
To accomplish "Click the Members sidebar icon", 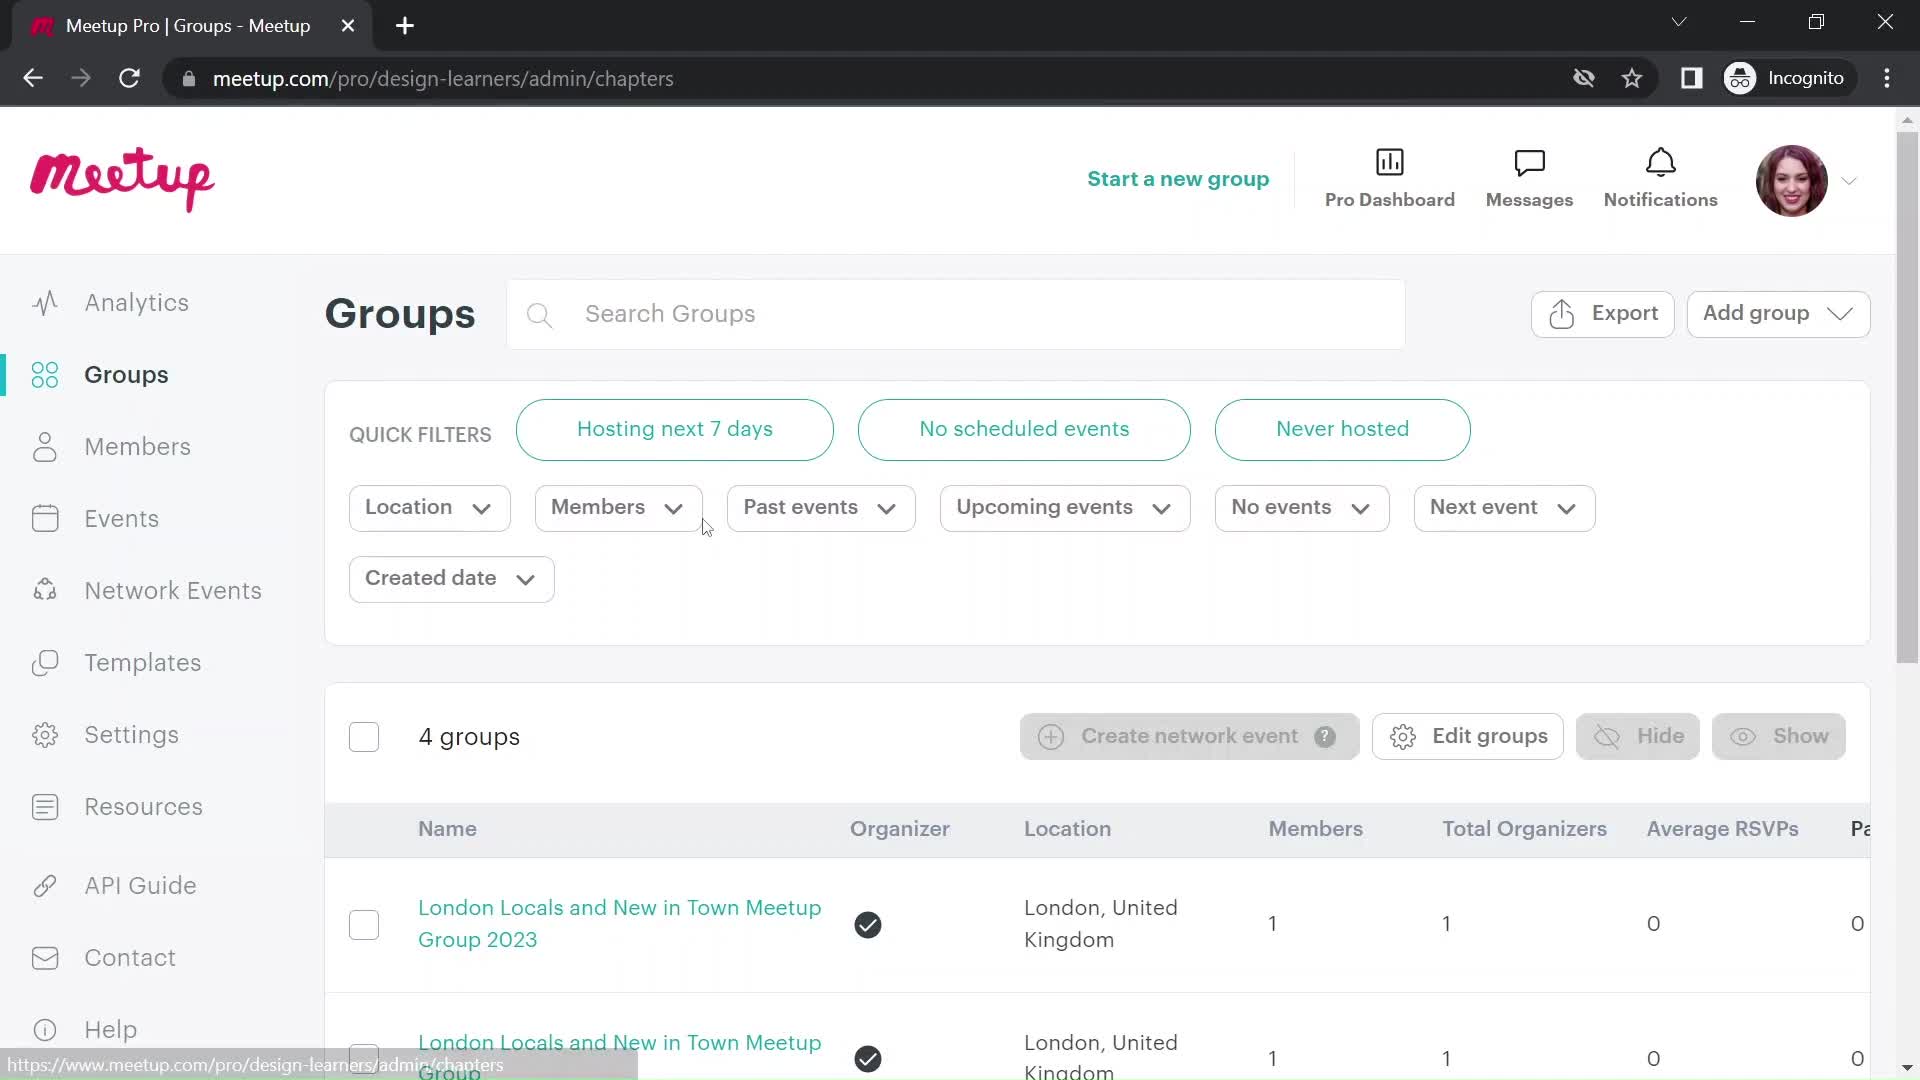I will pos(45,447).
